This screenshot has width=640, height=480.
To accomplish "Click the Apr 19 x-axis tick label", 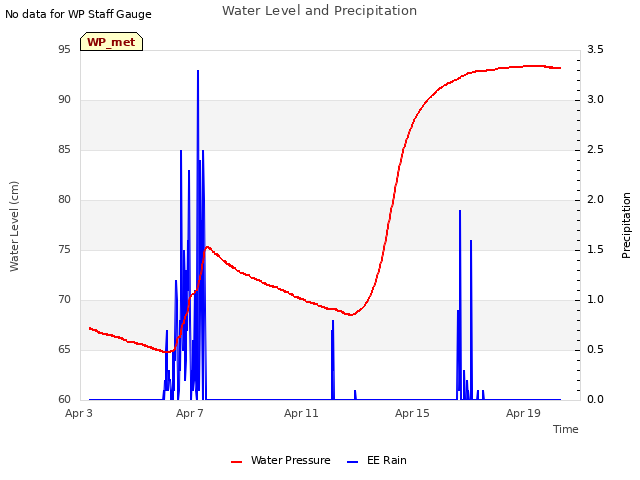I will point(523,413).
